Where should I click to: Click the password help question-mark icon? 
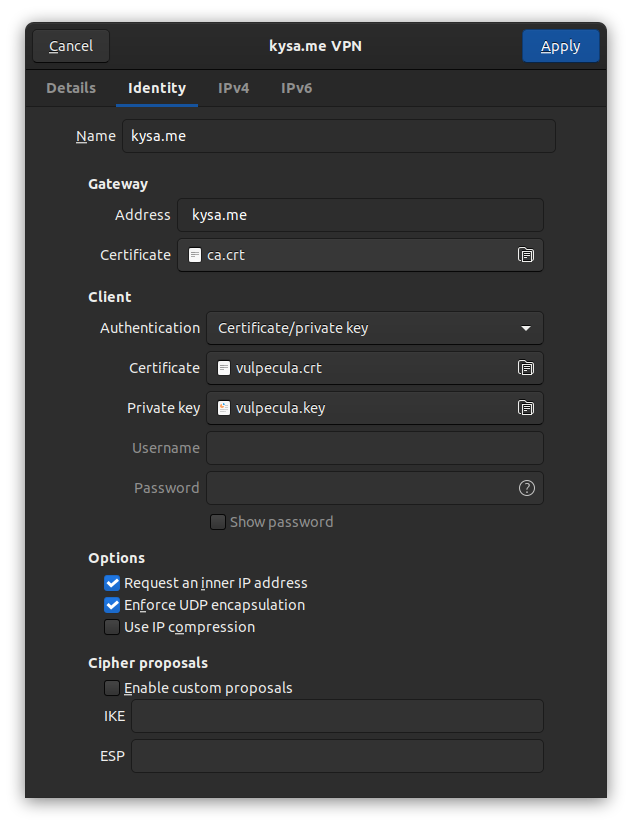526,488
